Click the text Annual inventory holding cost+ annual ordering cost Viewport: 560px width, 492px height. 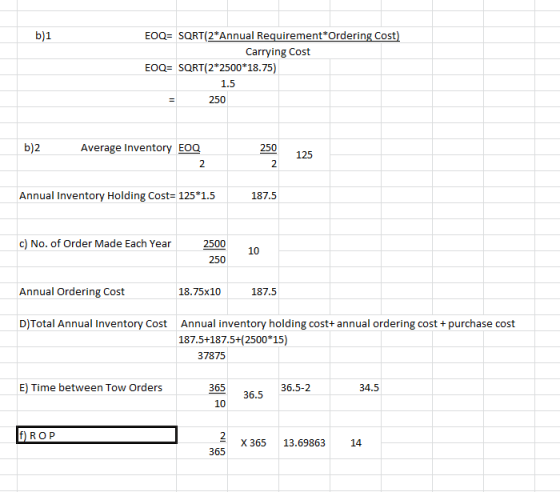[x=309, y=323]
